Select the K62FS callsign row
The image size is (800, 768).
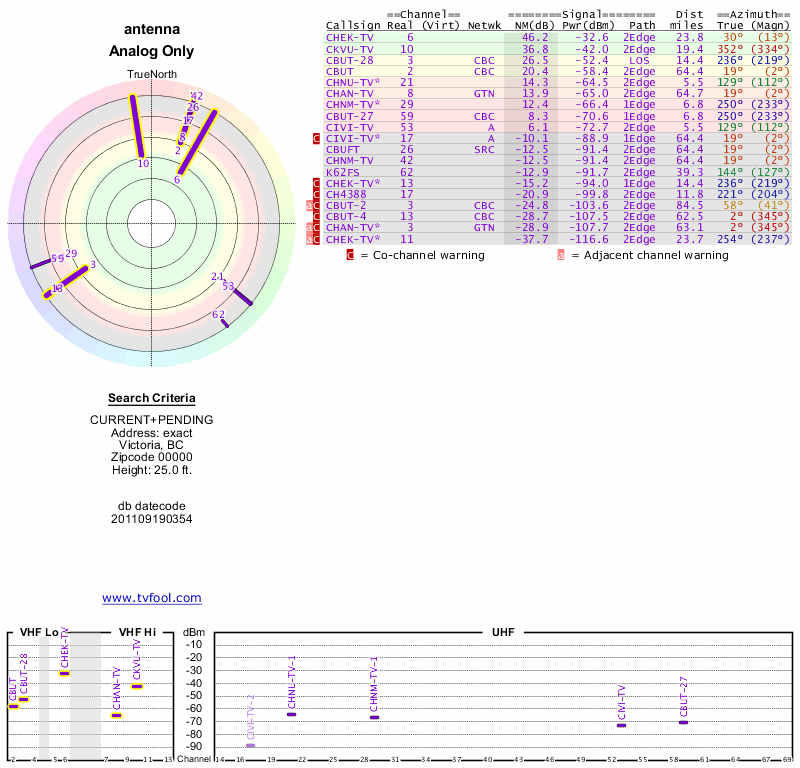343,172
